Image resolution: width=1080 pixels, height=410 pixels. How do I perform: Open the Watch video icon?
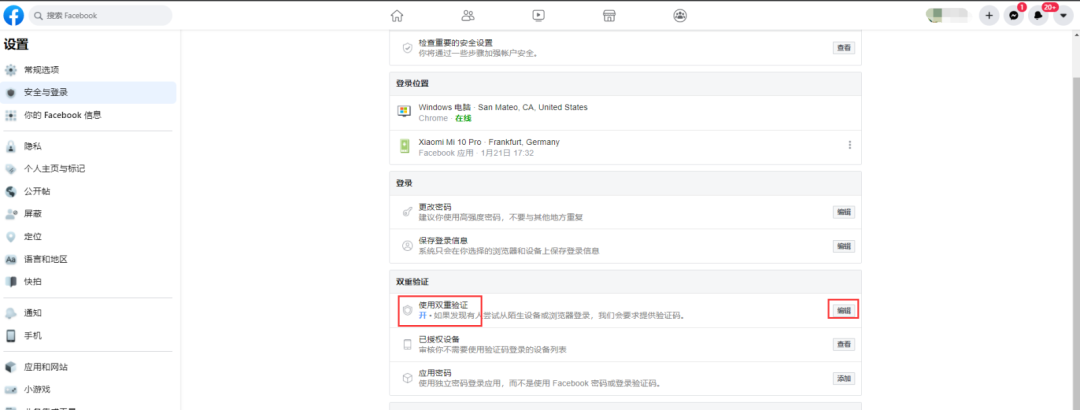coord(539,15)
